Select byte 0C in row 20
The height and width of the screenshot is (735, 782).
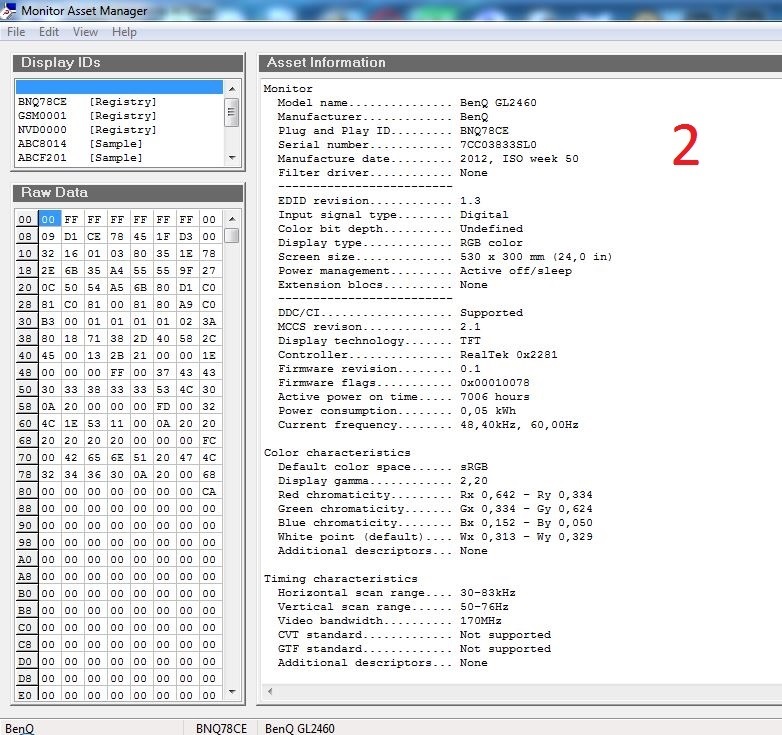coord(48,287)
